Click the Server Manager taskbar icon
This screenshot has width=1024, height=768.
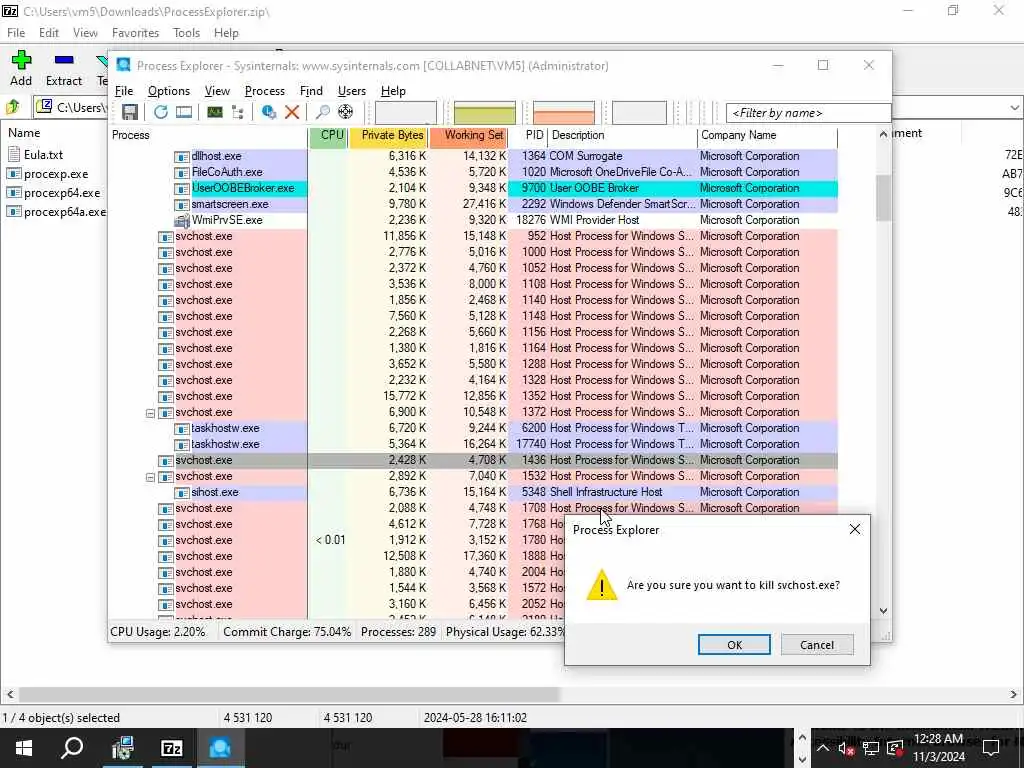coord(122,748)
